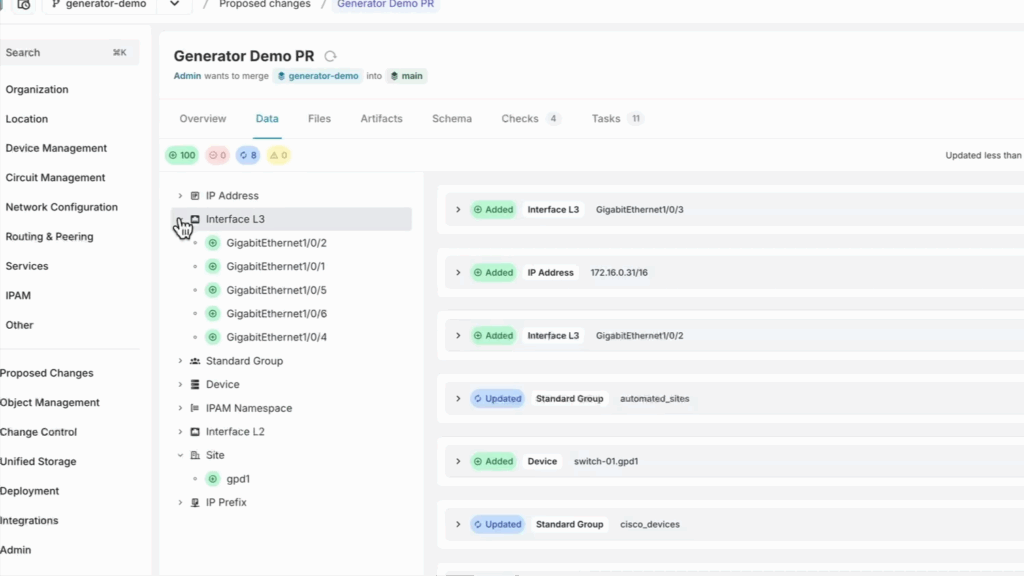Open IPAM in the sidebar
This screenshot has height=576, width=1024.
18,295
